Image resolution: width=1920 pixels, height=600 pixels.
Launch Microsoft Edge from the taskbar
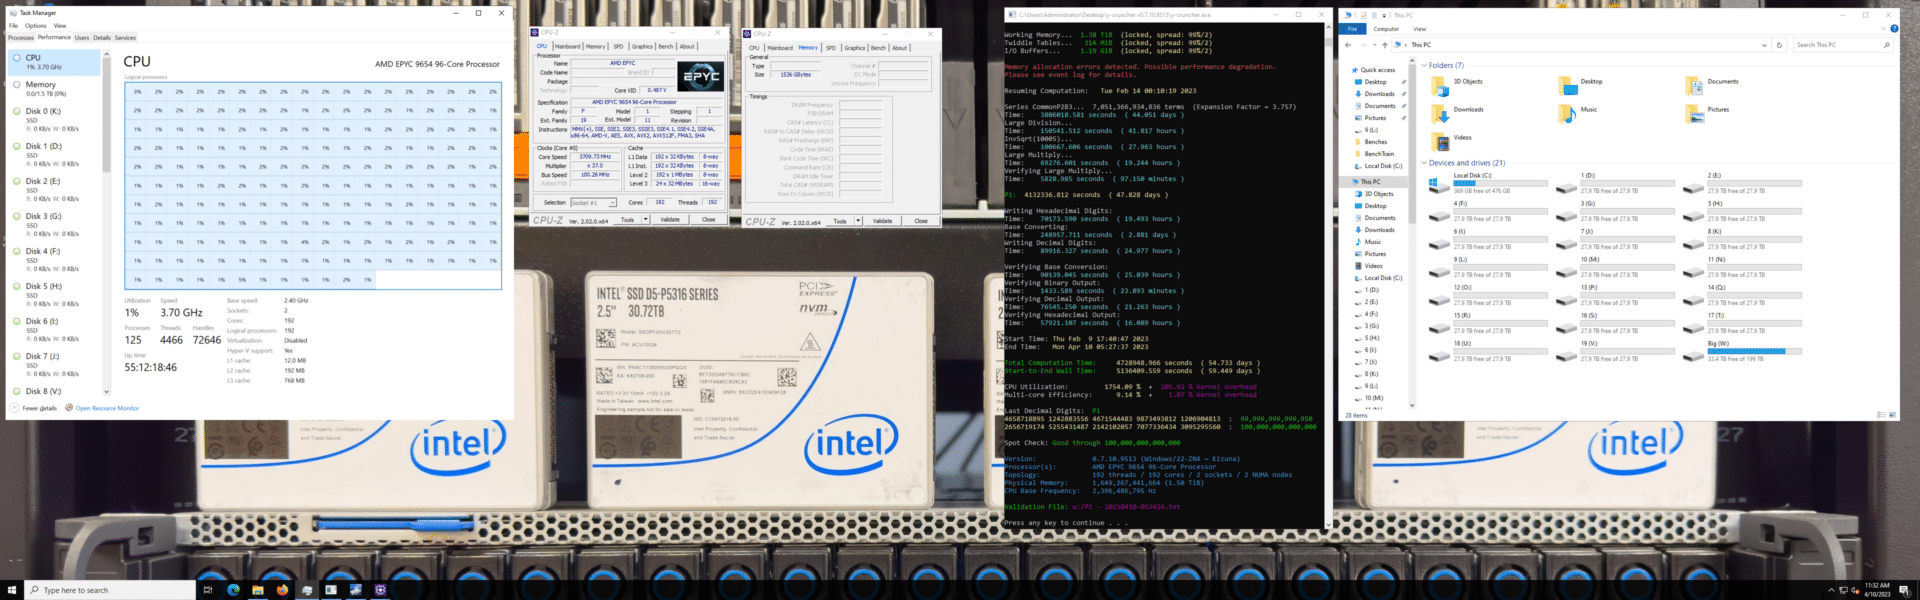point(233,590)
